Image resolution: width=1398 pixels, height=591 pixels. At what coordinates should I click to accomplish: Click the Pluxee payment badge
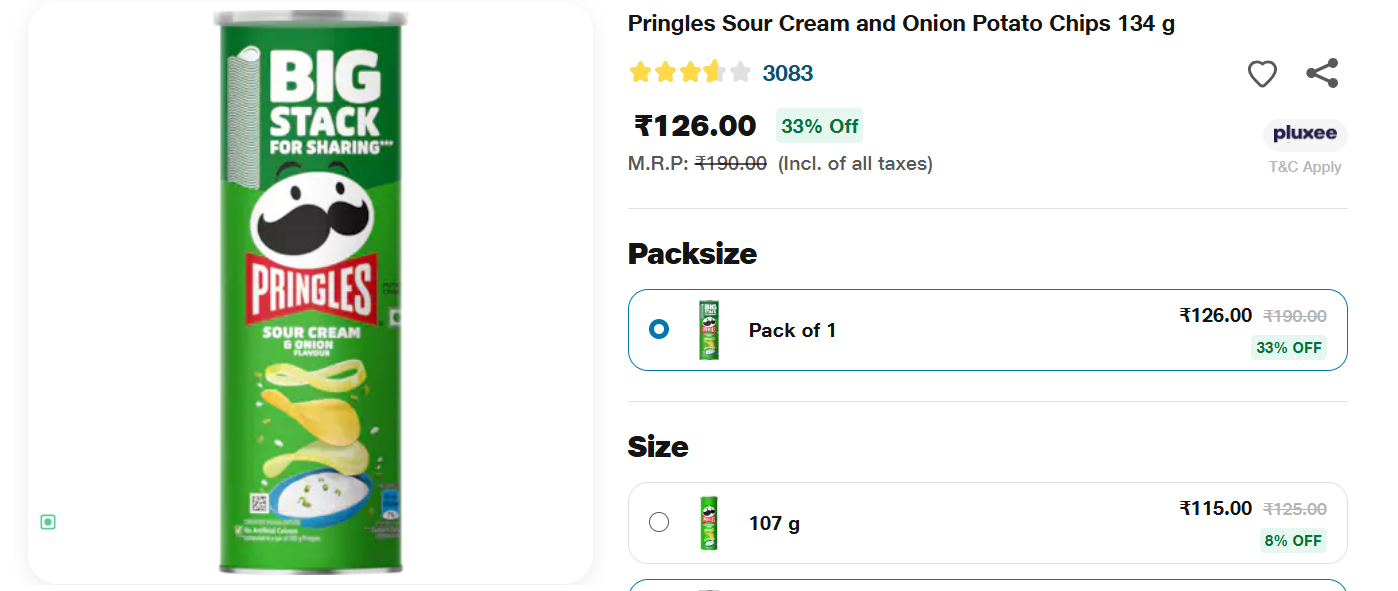pyautogui.click(x=1305, y=135)
